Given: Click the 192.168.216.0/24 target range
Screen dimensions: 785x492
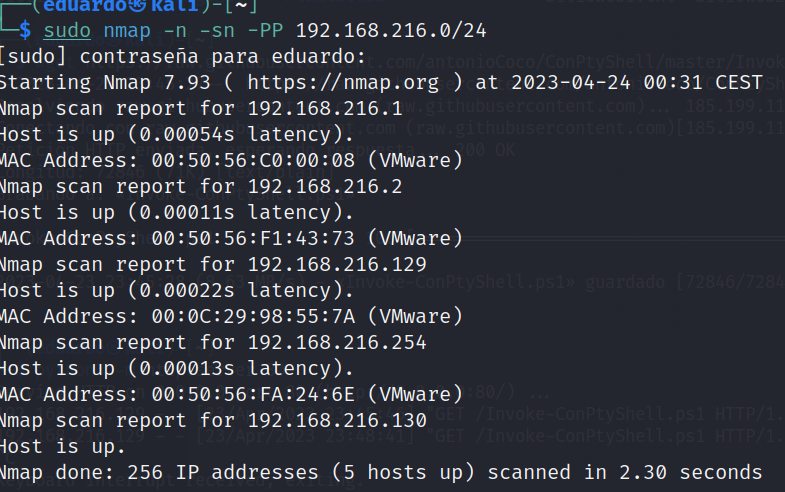Looking at the screenshot, I should pos(391,31).
